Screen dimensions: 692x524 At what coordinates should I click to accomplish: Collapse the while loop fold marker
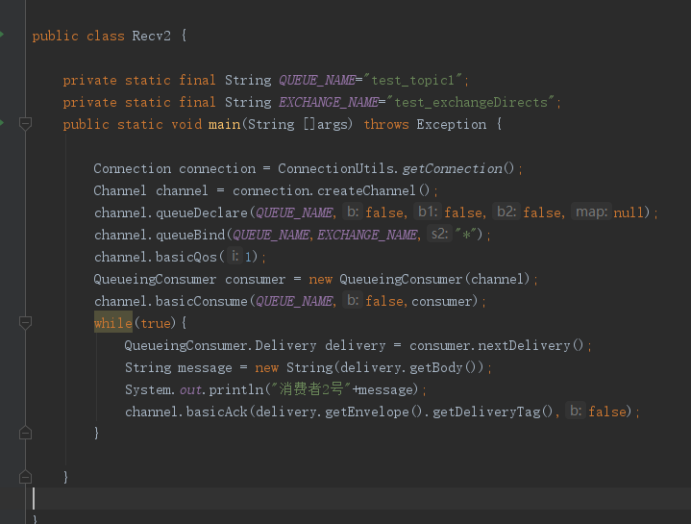point(25,323)
